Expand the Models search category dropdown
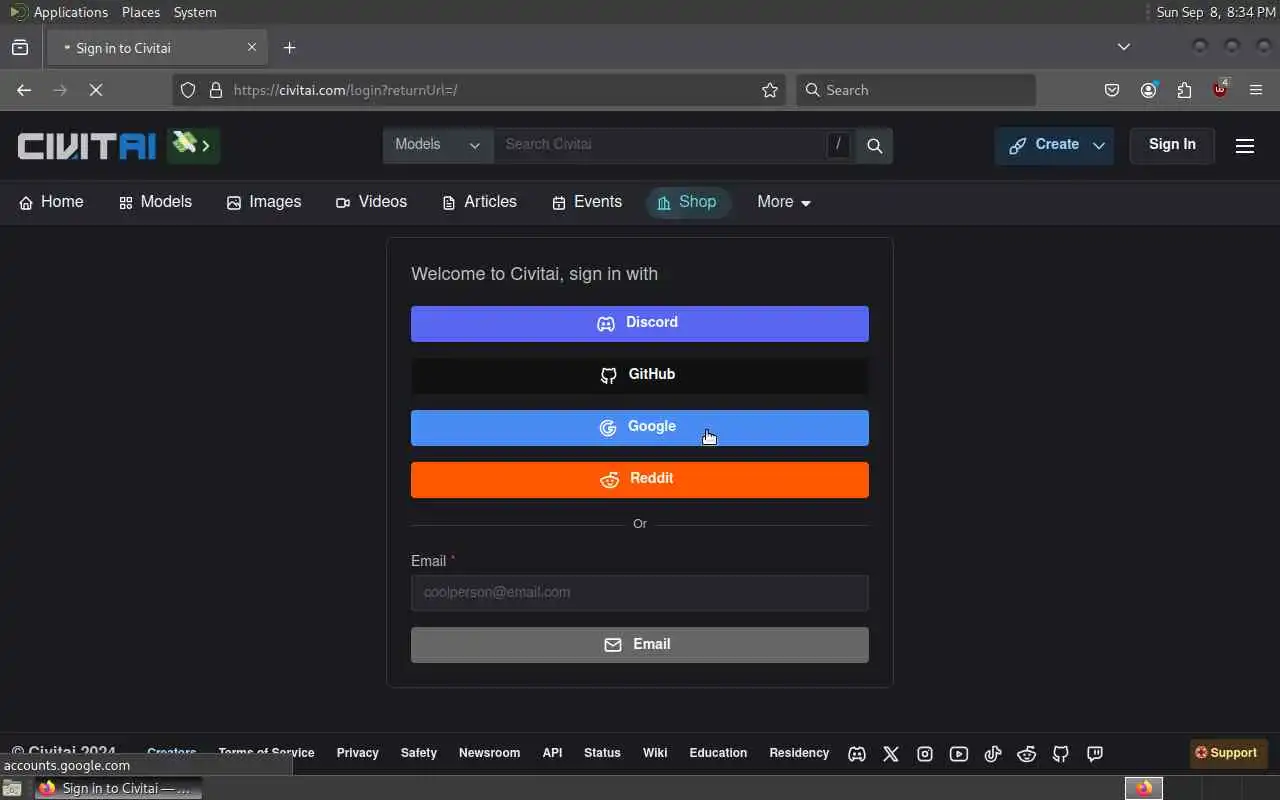Viewport: 1280px width, 800px height. click(438, 146)
